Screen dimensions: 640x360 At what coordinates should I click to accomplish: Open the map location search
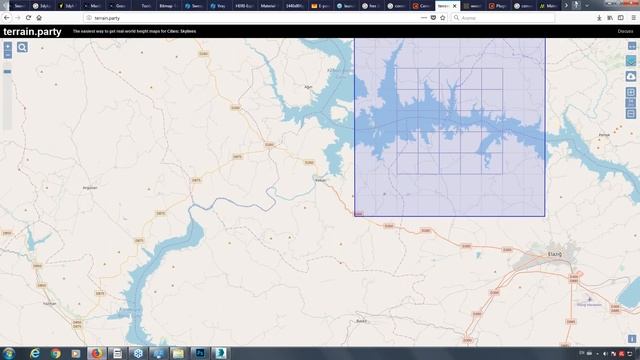click(x=22, y=47)
